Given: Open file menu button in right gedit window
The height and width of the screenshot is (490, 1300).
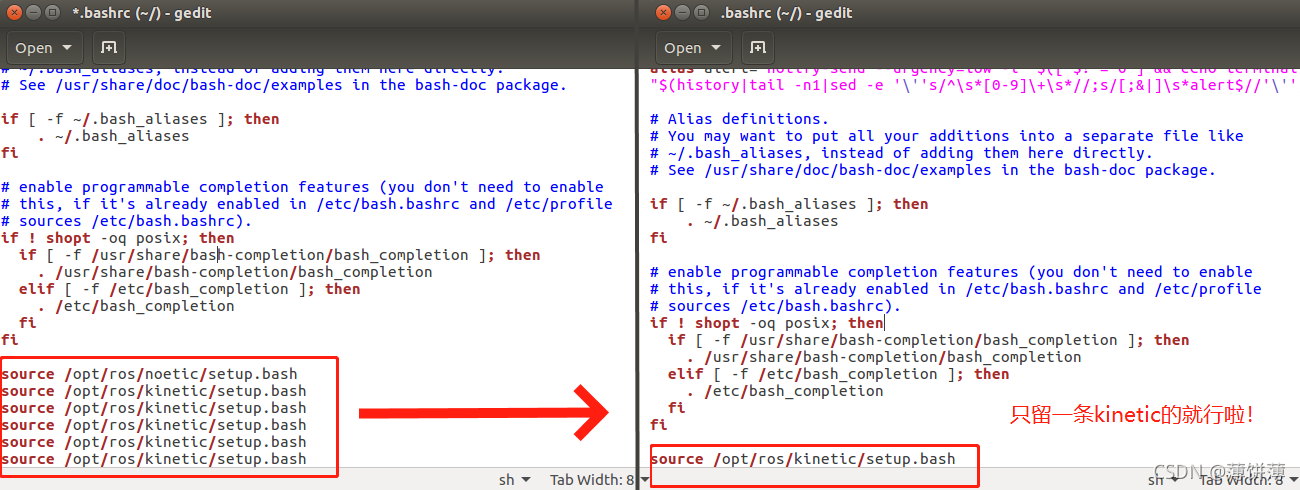Looking at the screenshot, I should tap(694, 47).
